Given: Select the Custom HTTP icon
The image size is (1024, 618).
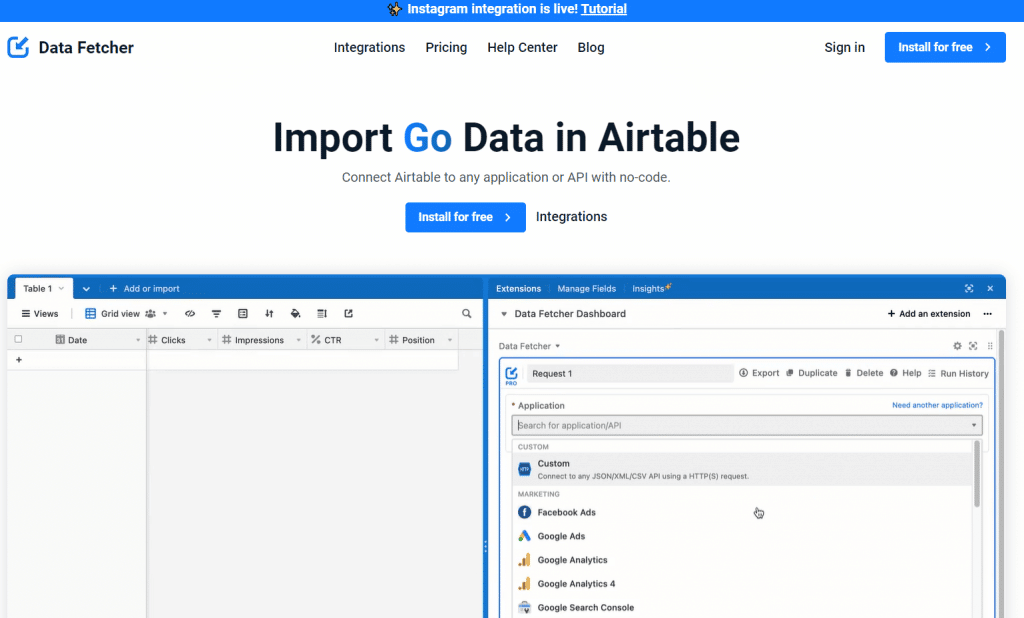Looking at the screenshot, I should 524,469.
